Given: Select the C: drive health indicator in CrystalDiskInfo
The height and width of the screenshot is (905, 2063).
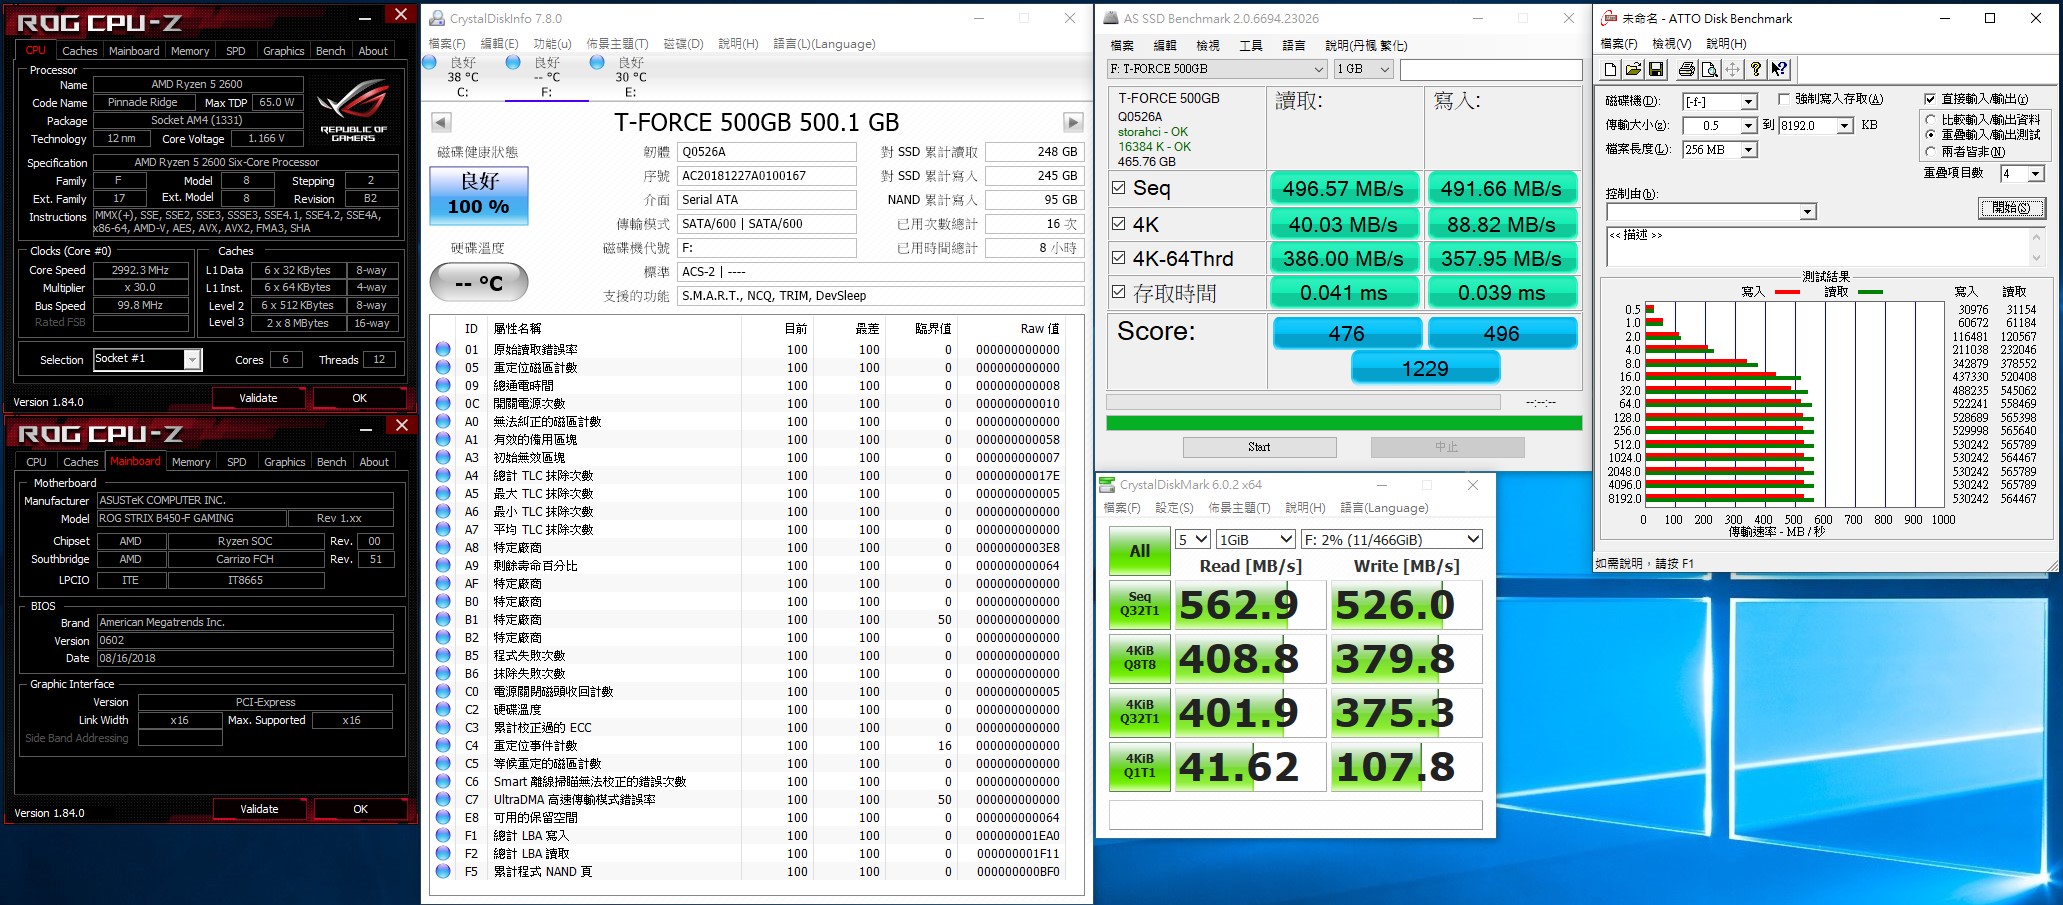Looking at the screenshot, I should 429,62.
